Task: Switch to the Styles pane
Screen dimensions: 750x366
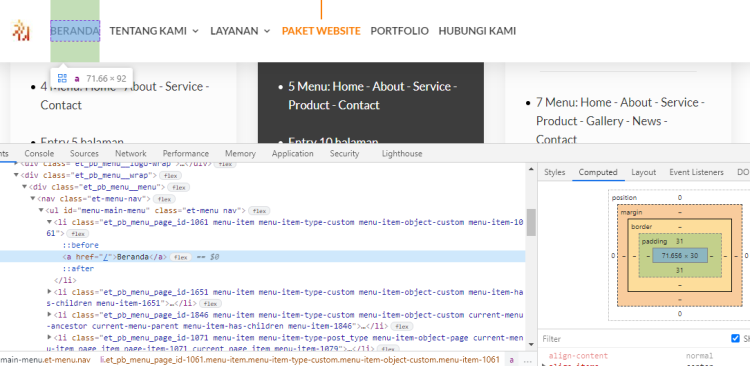Action: pyautogui.click(x=554, y=172)
